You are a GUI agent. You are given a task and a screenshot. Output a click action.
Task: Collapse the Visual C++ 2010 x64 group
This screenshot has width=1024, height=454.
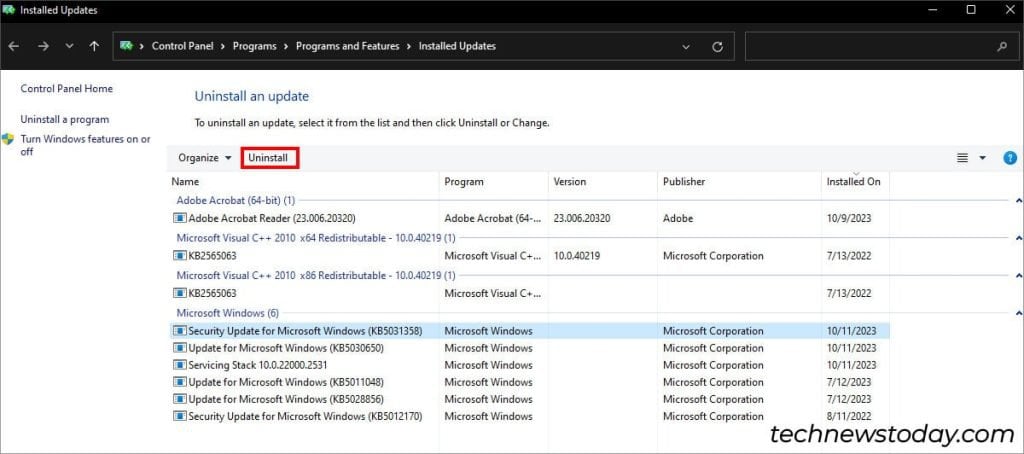point(1019,238)
